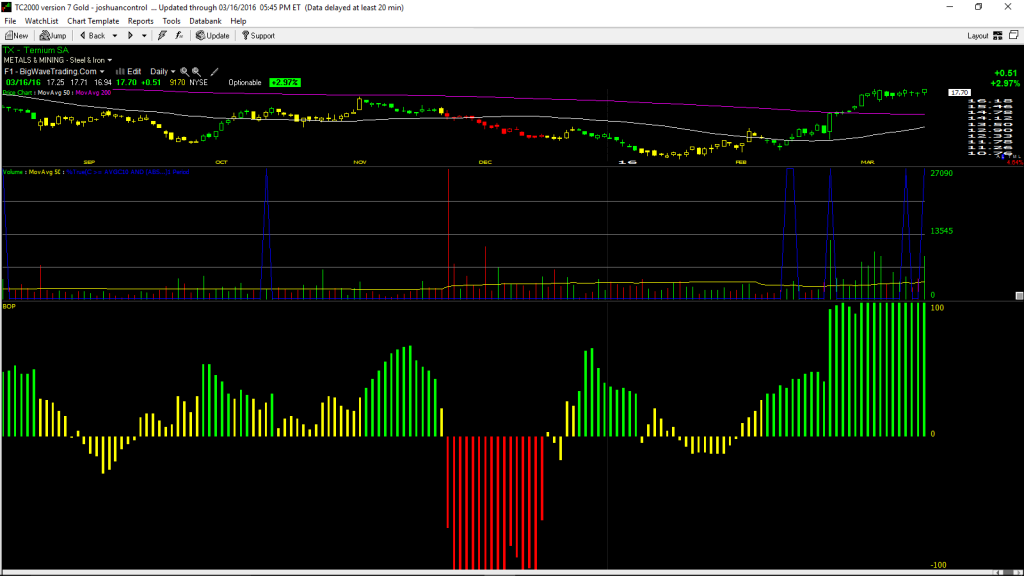Click the first magnifier zoom icon
Screen dimensions: 1024x576
click(184, 72)
